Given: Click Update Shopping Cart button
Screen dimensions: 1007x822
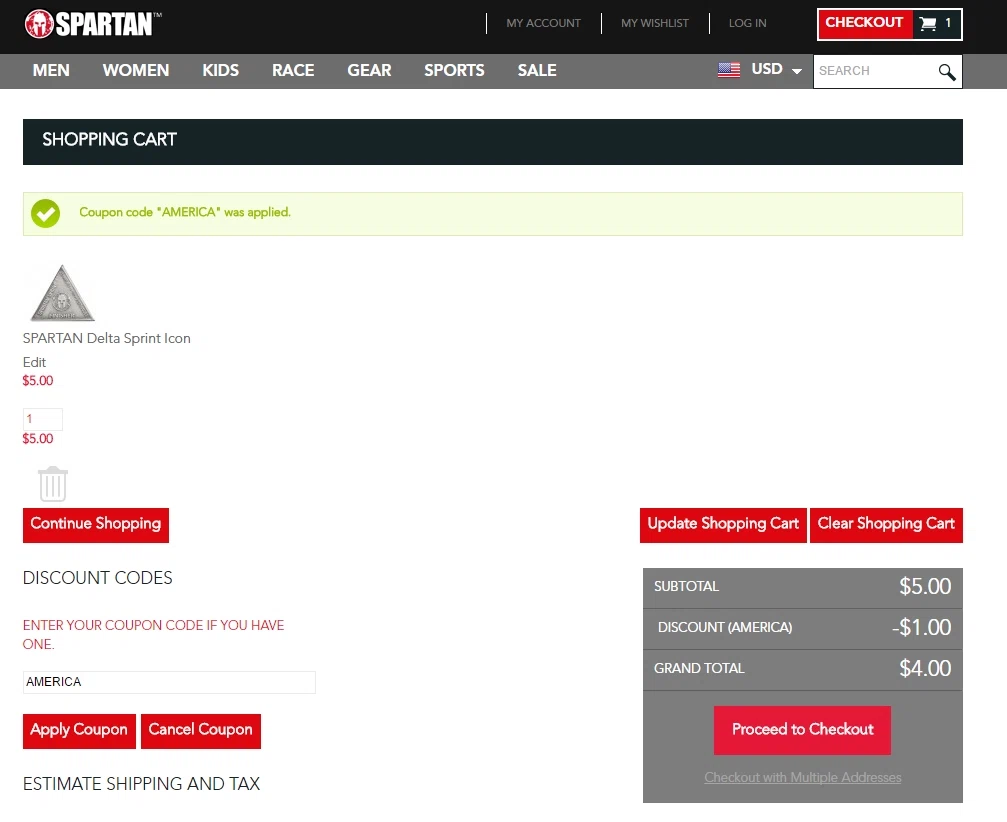Looking at the screenshot, I should click(x=723, y=525).
